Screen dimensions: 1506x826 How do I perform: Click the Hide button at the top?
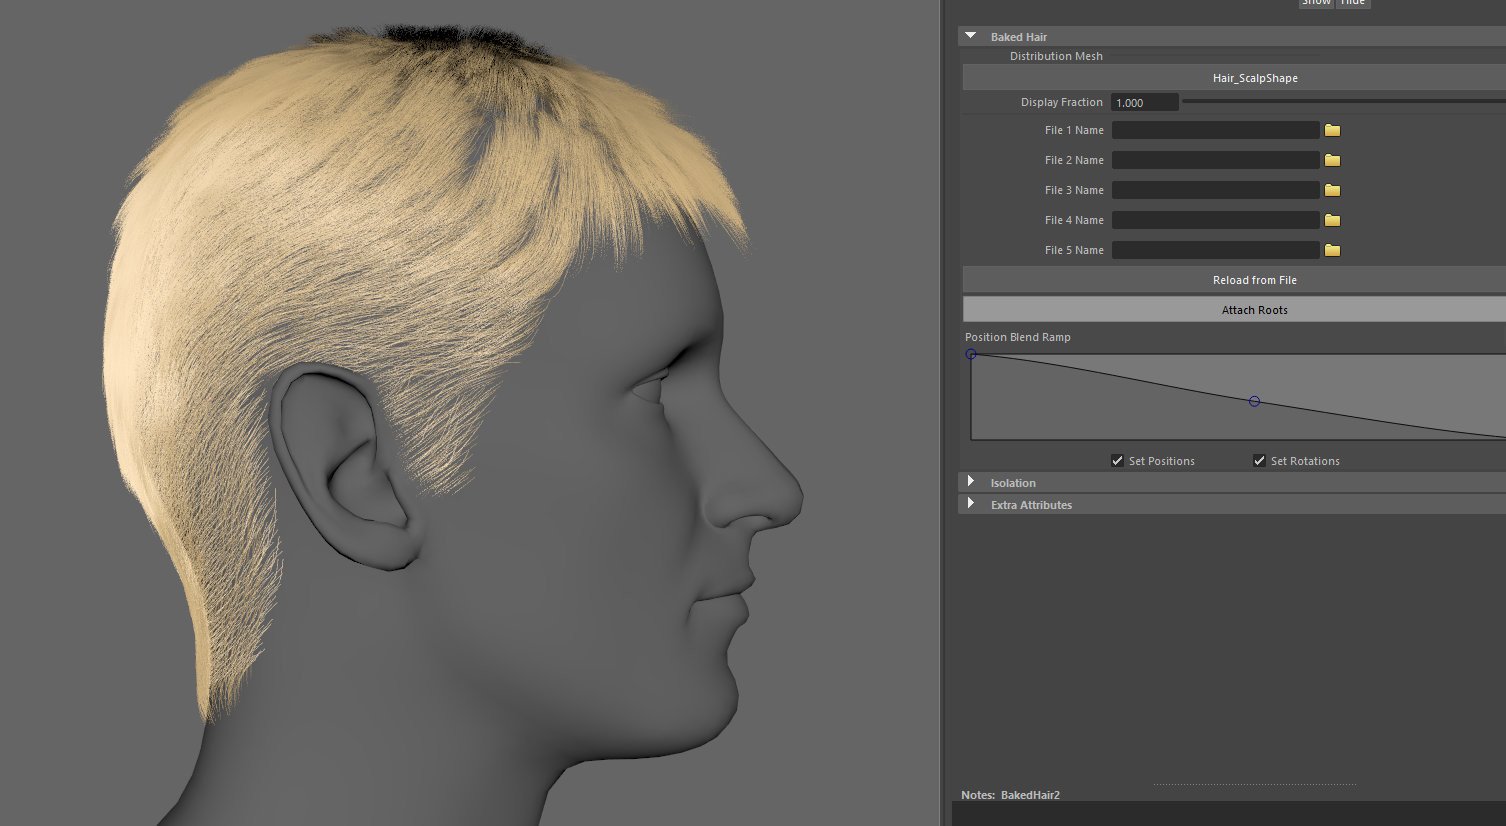[1353, 2]
